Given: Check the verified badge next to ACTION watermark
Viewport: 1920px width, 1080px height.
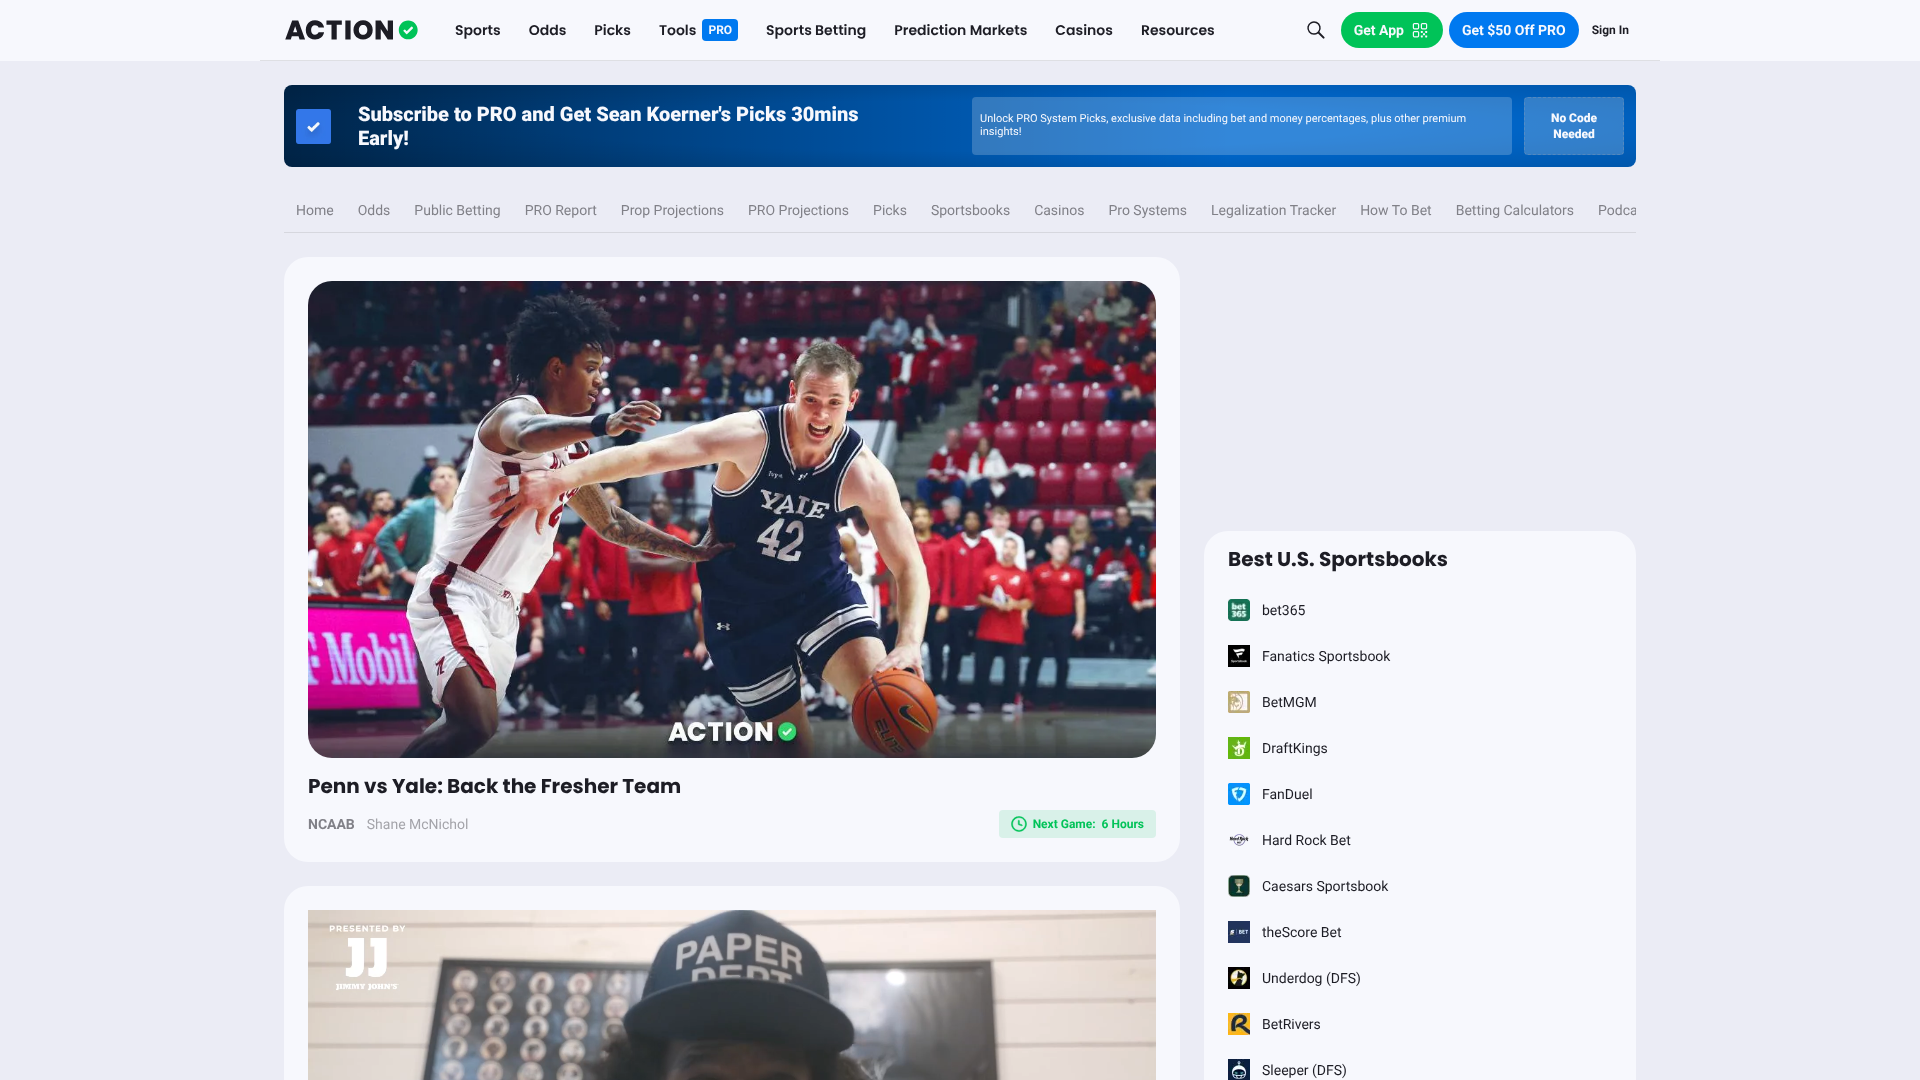Looking at the screenshot, I should [x=786, y=732].
